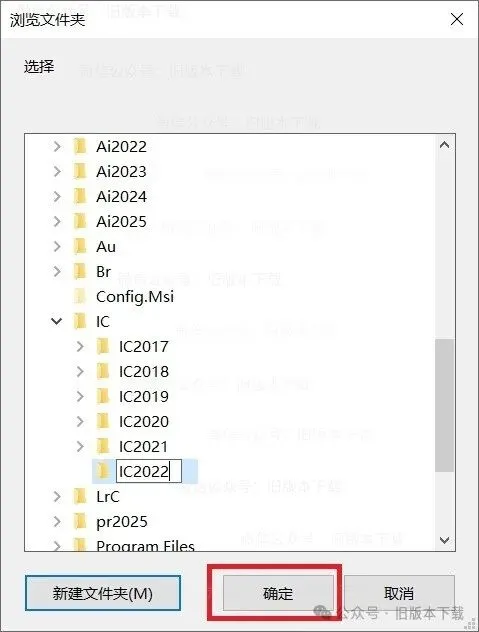The image size is (479, 632).
Task: Collapse the IC folder tree
Action: click(x=57, y=321)
